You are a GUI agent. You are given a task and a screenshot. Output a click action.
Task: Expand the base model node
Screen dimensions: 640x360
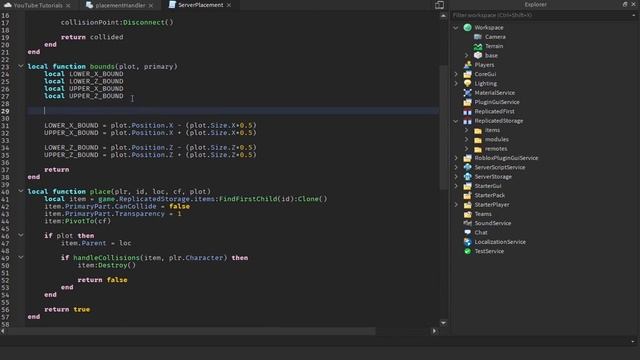(x=467, y=56)
